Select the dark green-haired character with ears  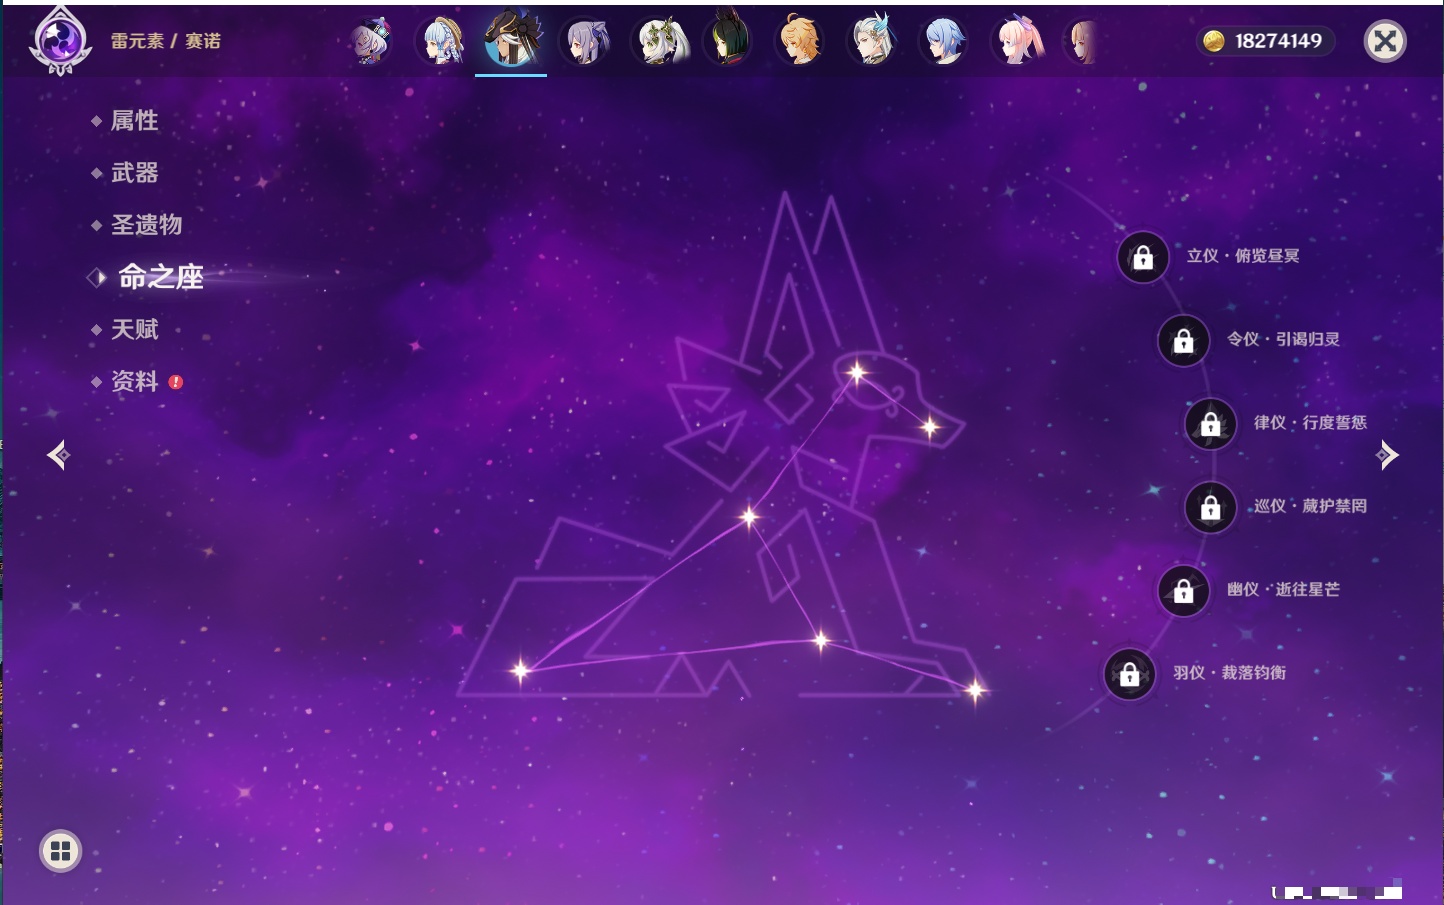tap(728, 40)
